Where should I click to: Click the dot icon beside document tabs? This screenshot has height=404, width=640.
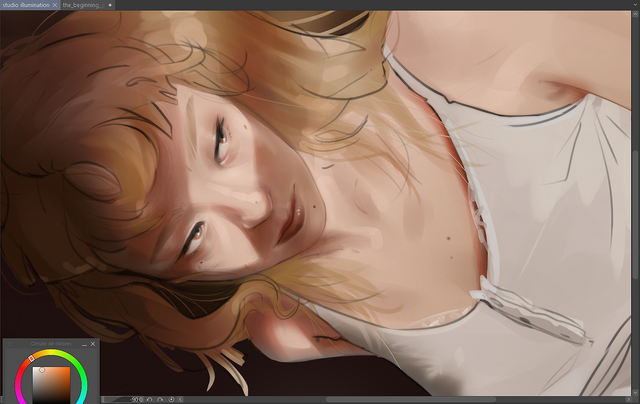point(110,5)
